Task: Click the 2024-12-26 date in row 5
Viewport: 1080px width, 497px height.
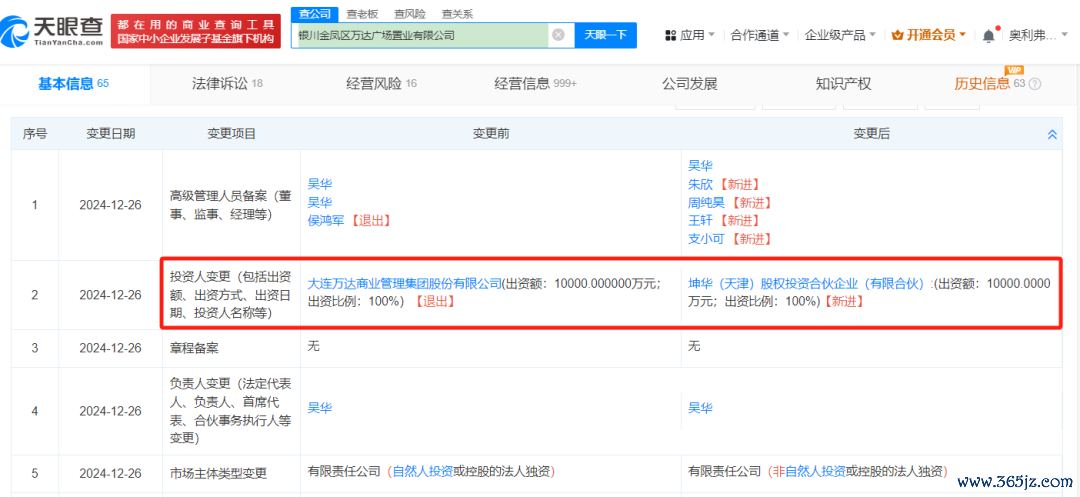Action: pyautogui.click(x=110, y=474)
